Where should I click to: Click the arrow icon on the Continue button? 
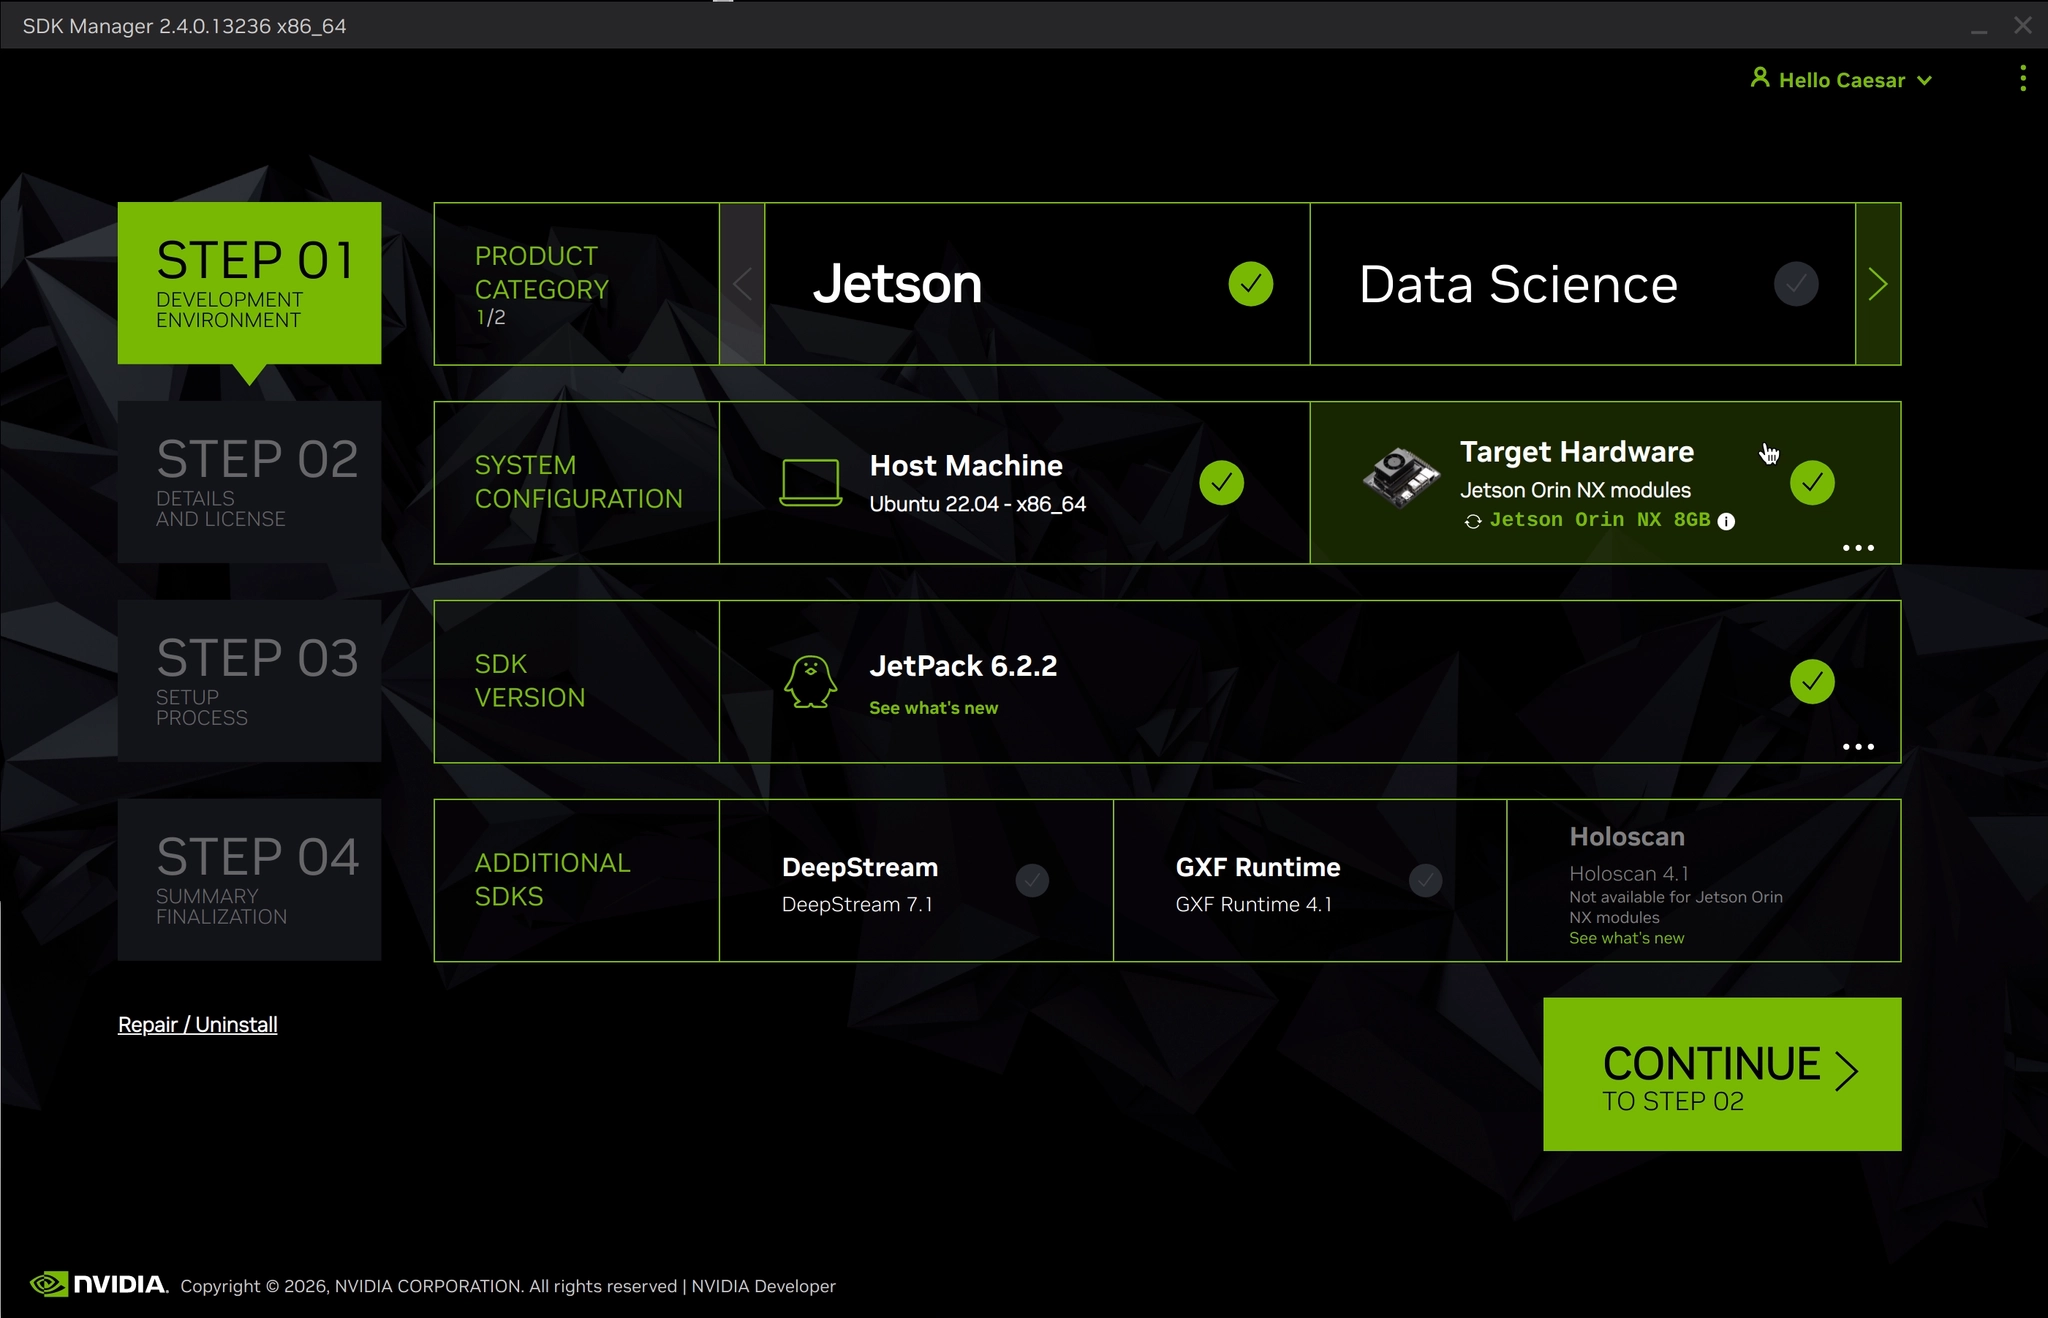tap(1847, 1071)
